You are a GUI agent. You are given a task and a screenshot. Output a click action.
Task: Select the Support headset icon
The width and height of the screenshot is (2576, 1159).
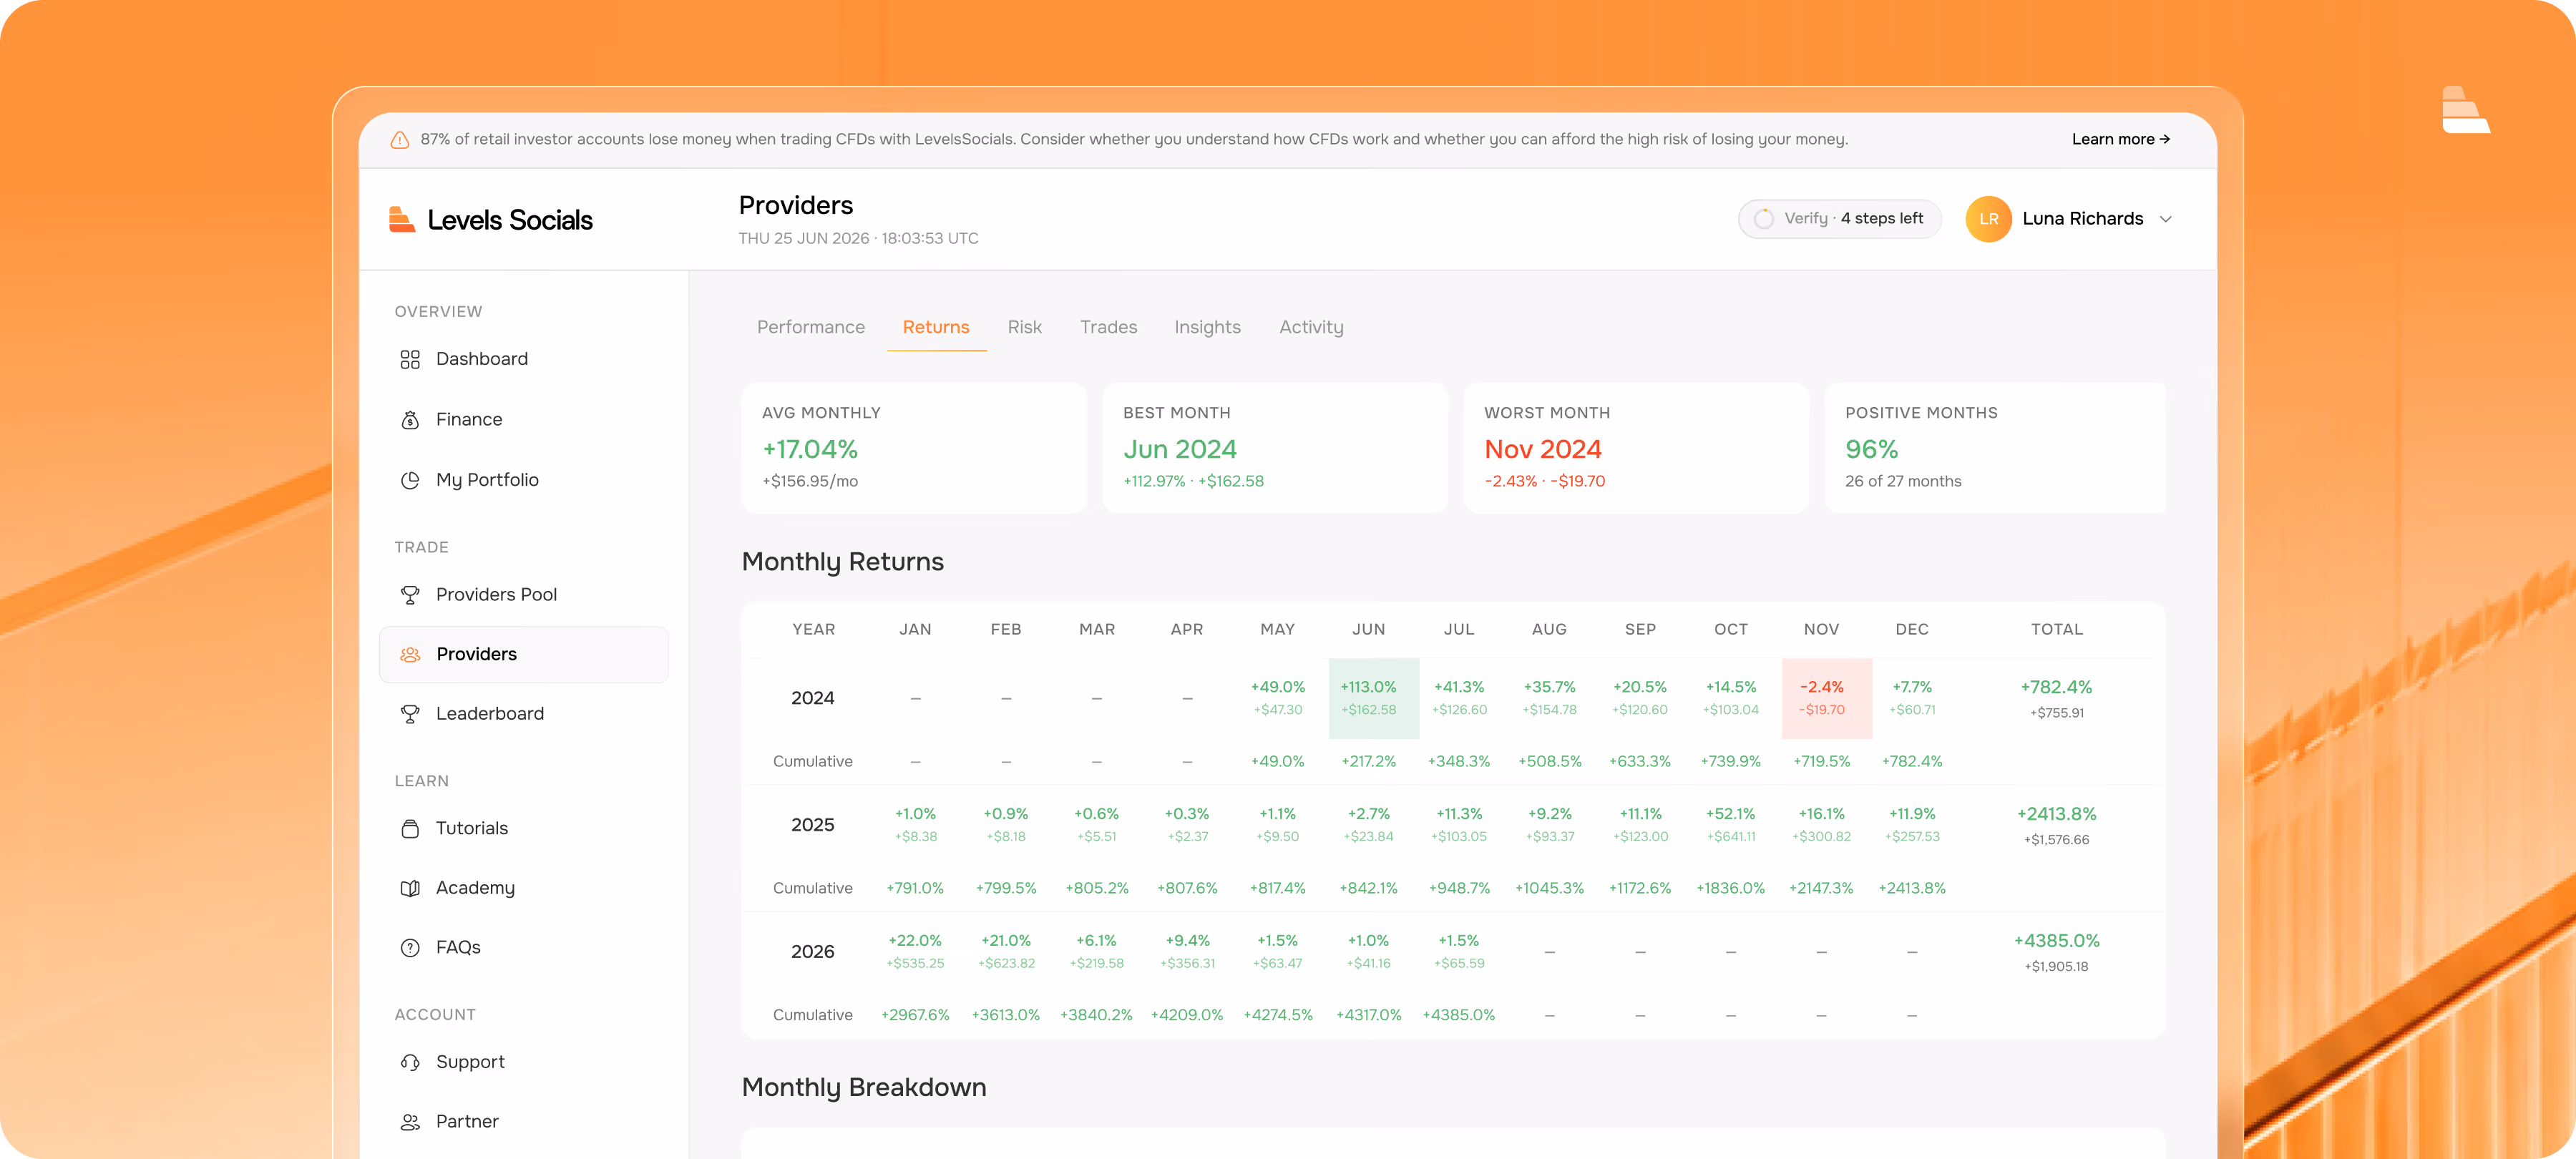tap(410, 1062)
